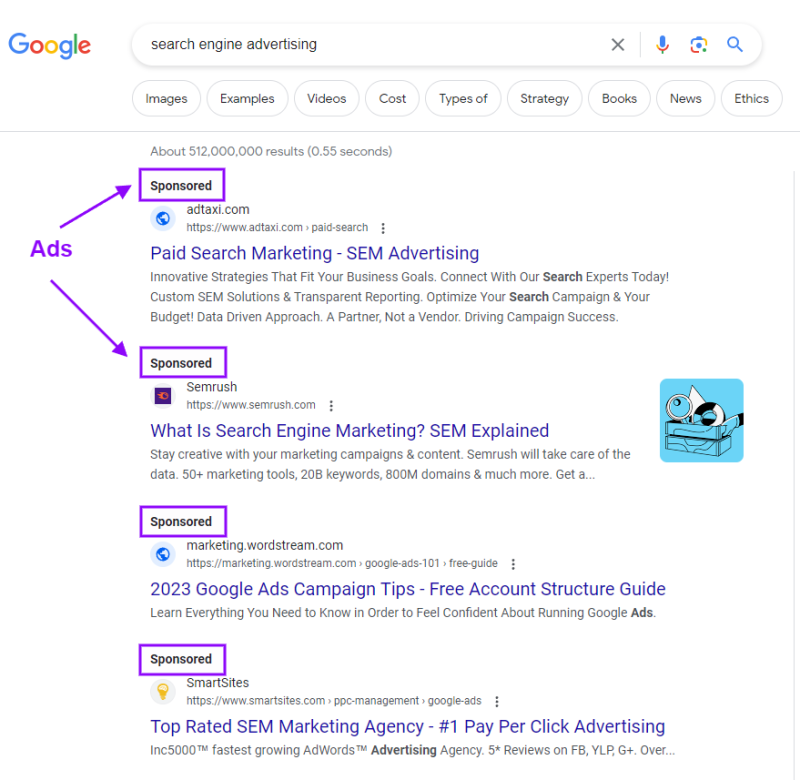Click the Semrush result thumbnail image
This screenshot has width=800, height=780.
pyautogui.click(x=701, y=420)
